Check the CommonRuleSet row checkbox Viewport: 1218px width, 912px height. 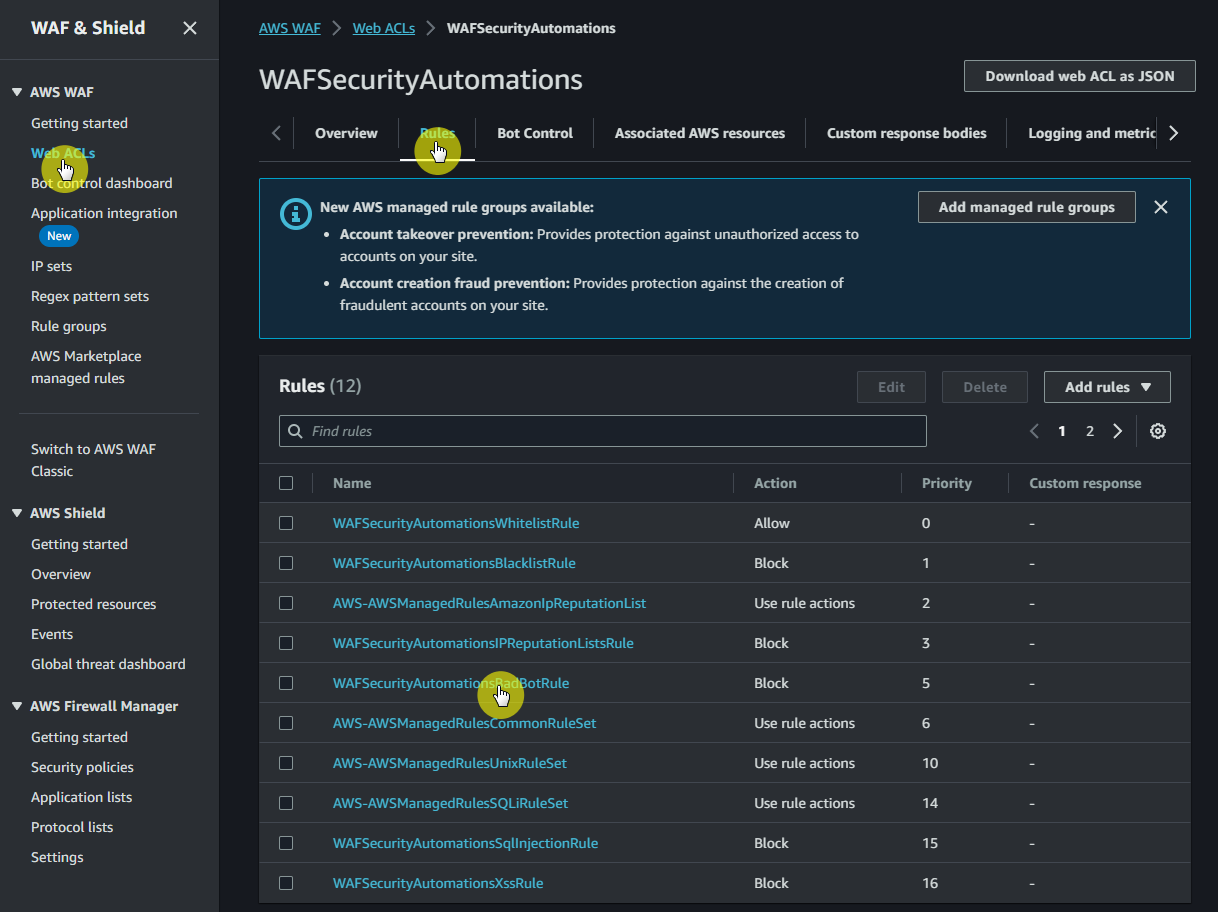(286, 723)
